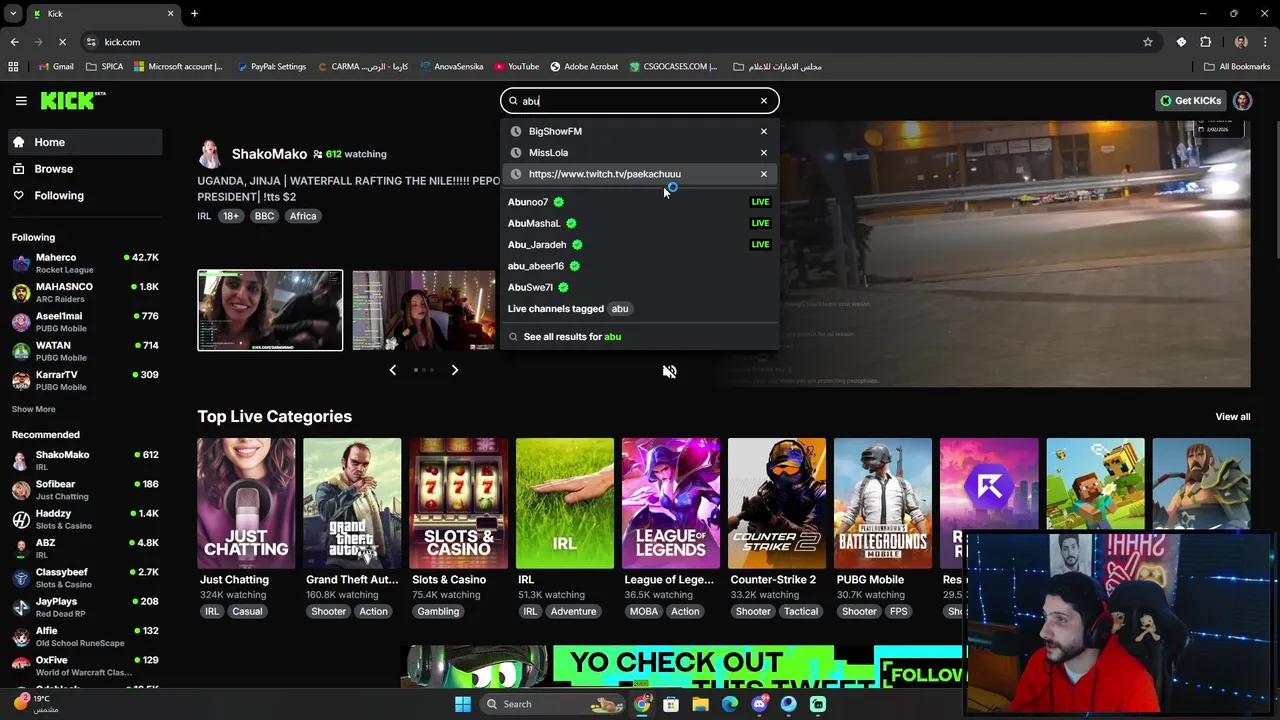Click the Africa tag
The image size is (1280, 720).
(x=303, y=216)
